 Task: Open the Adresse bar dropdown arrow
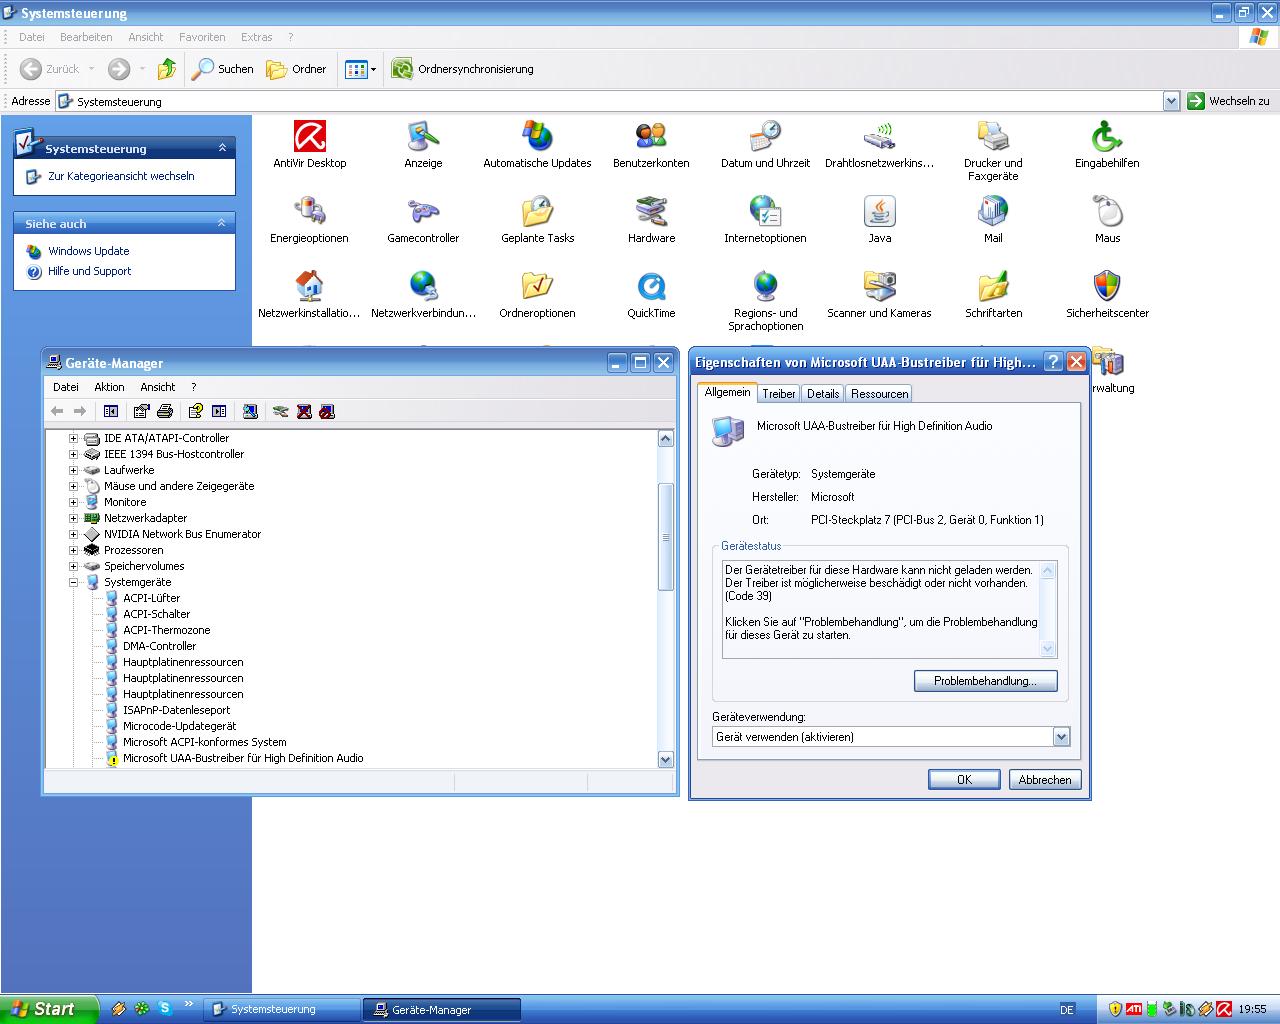[1171, 101]
